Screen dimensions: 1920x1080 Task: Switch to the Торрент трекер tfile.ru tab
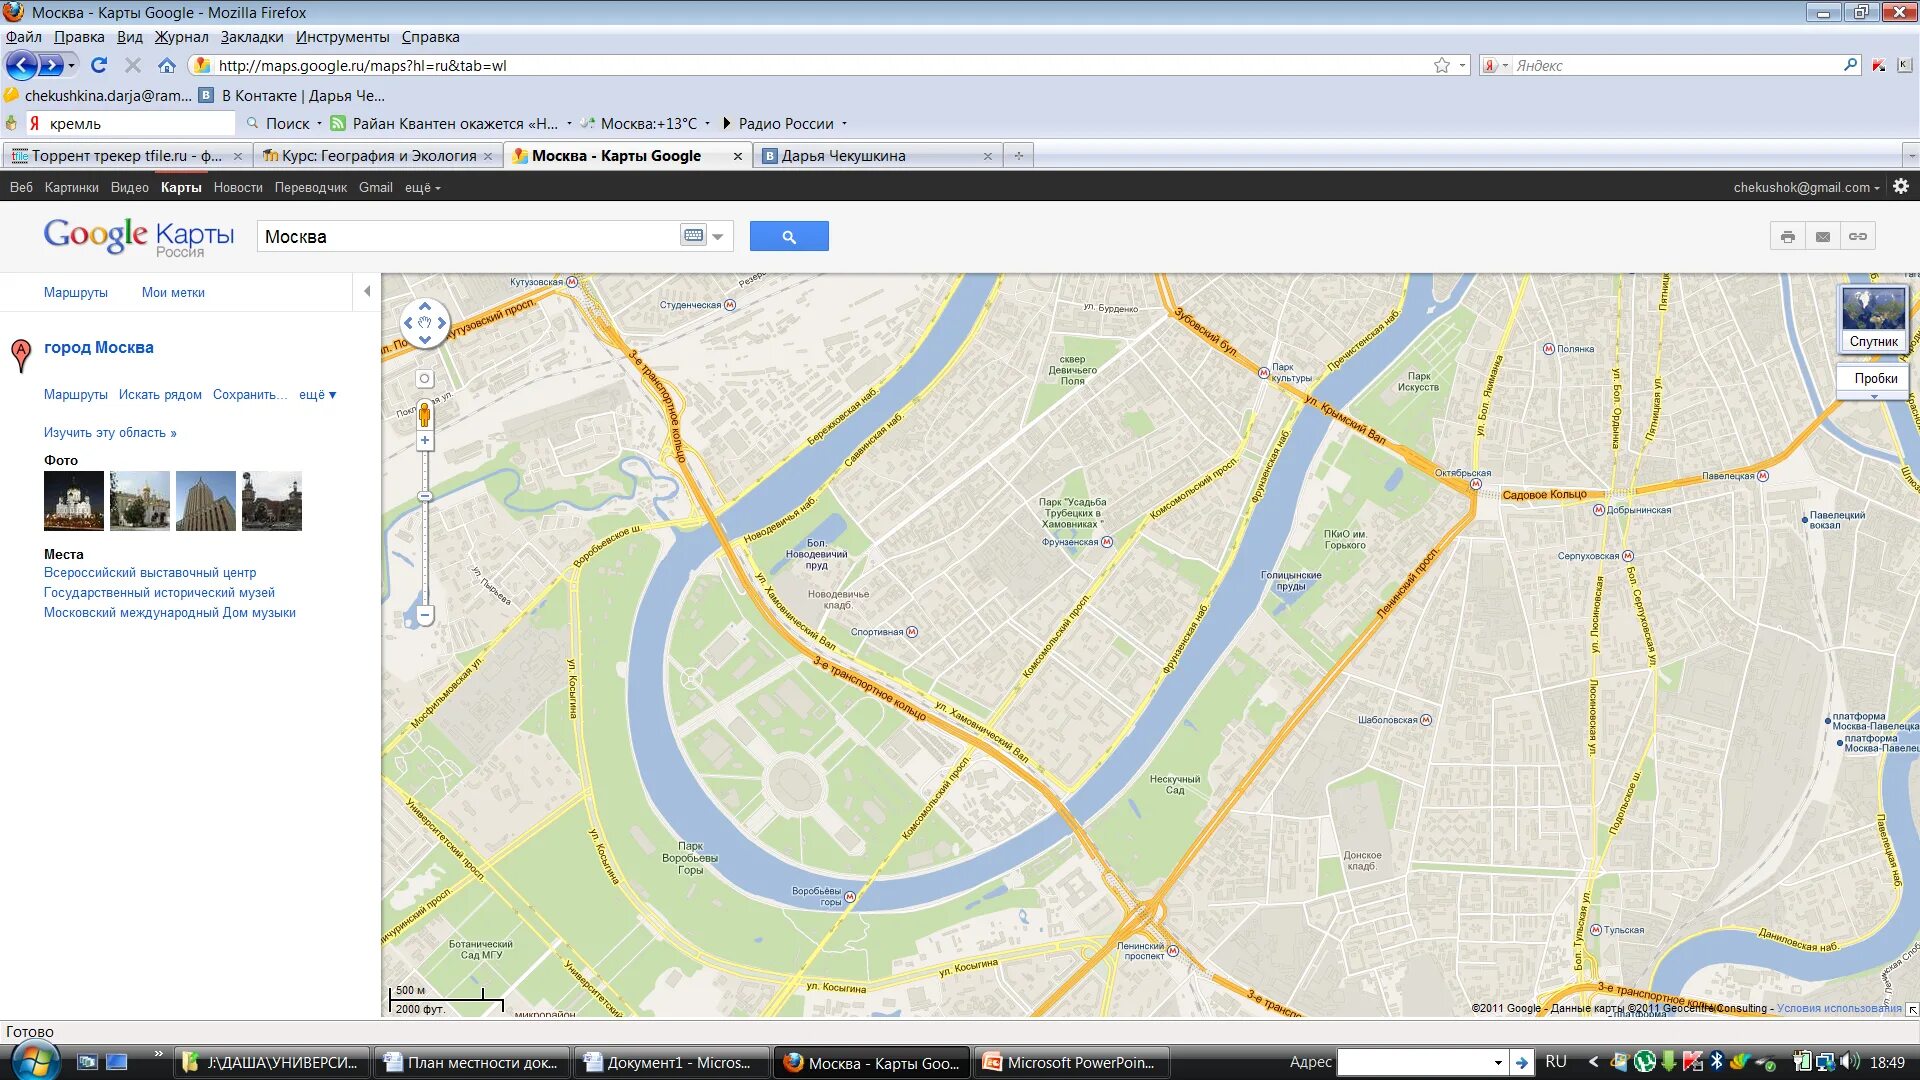(x=126, y=156)
